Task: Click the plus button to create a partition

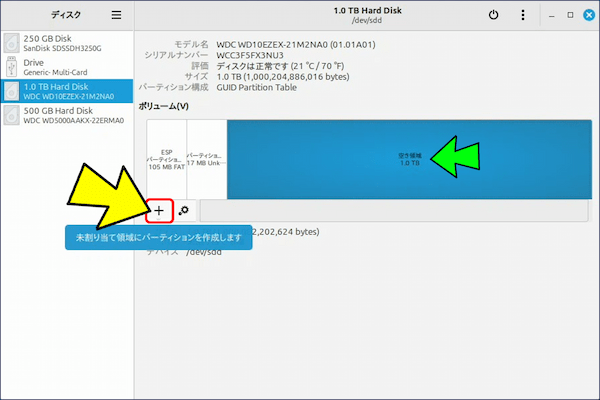Action: (159, 211)
